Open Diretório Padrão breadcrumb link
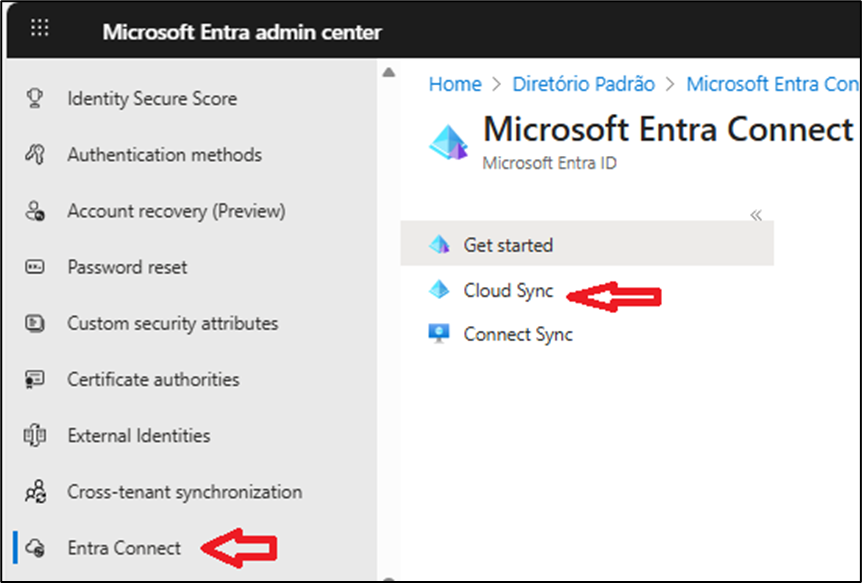Viewport: 862px width, 583px height. click(583, 84)
